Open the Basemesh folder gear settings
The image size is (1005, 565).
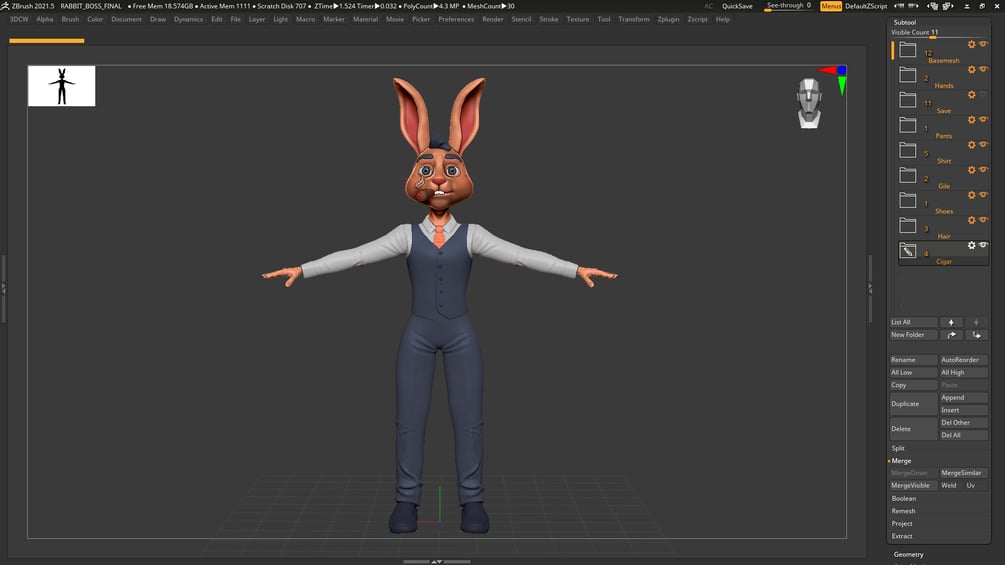point(971,45)
